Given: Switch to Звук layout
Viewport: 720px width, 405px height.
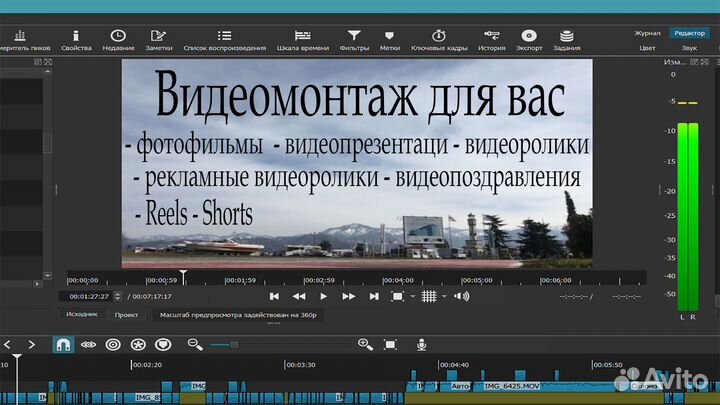Looking at the screenshot, I should pos(689,48).
